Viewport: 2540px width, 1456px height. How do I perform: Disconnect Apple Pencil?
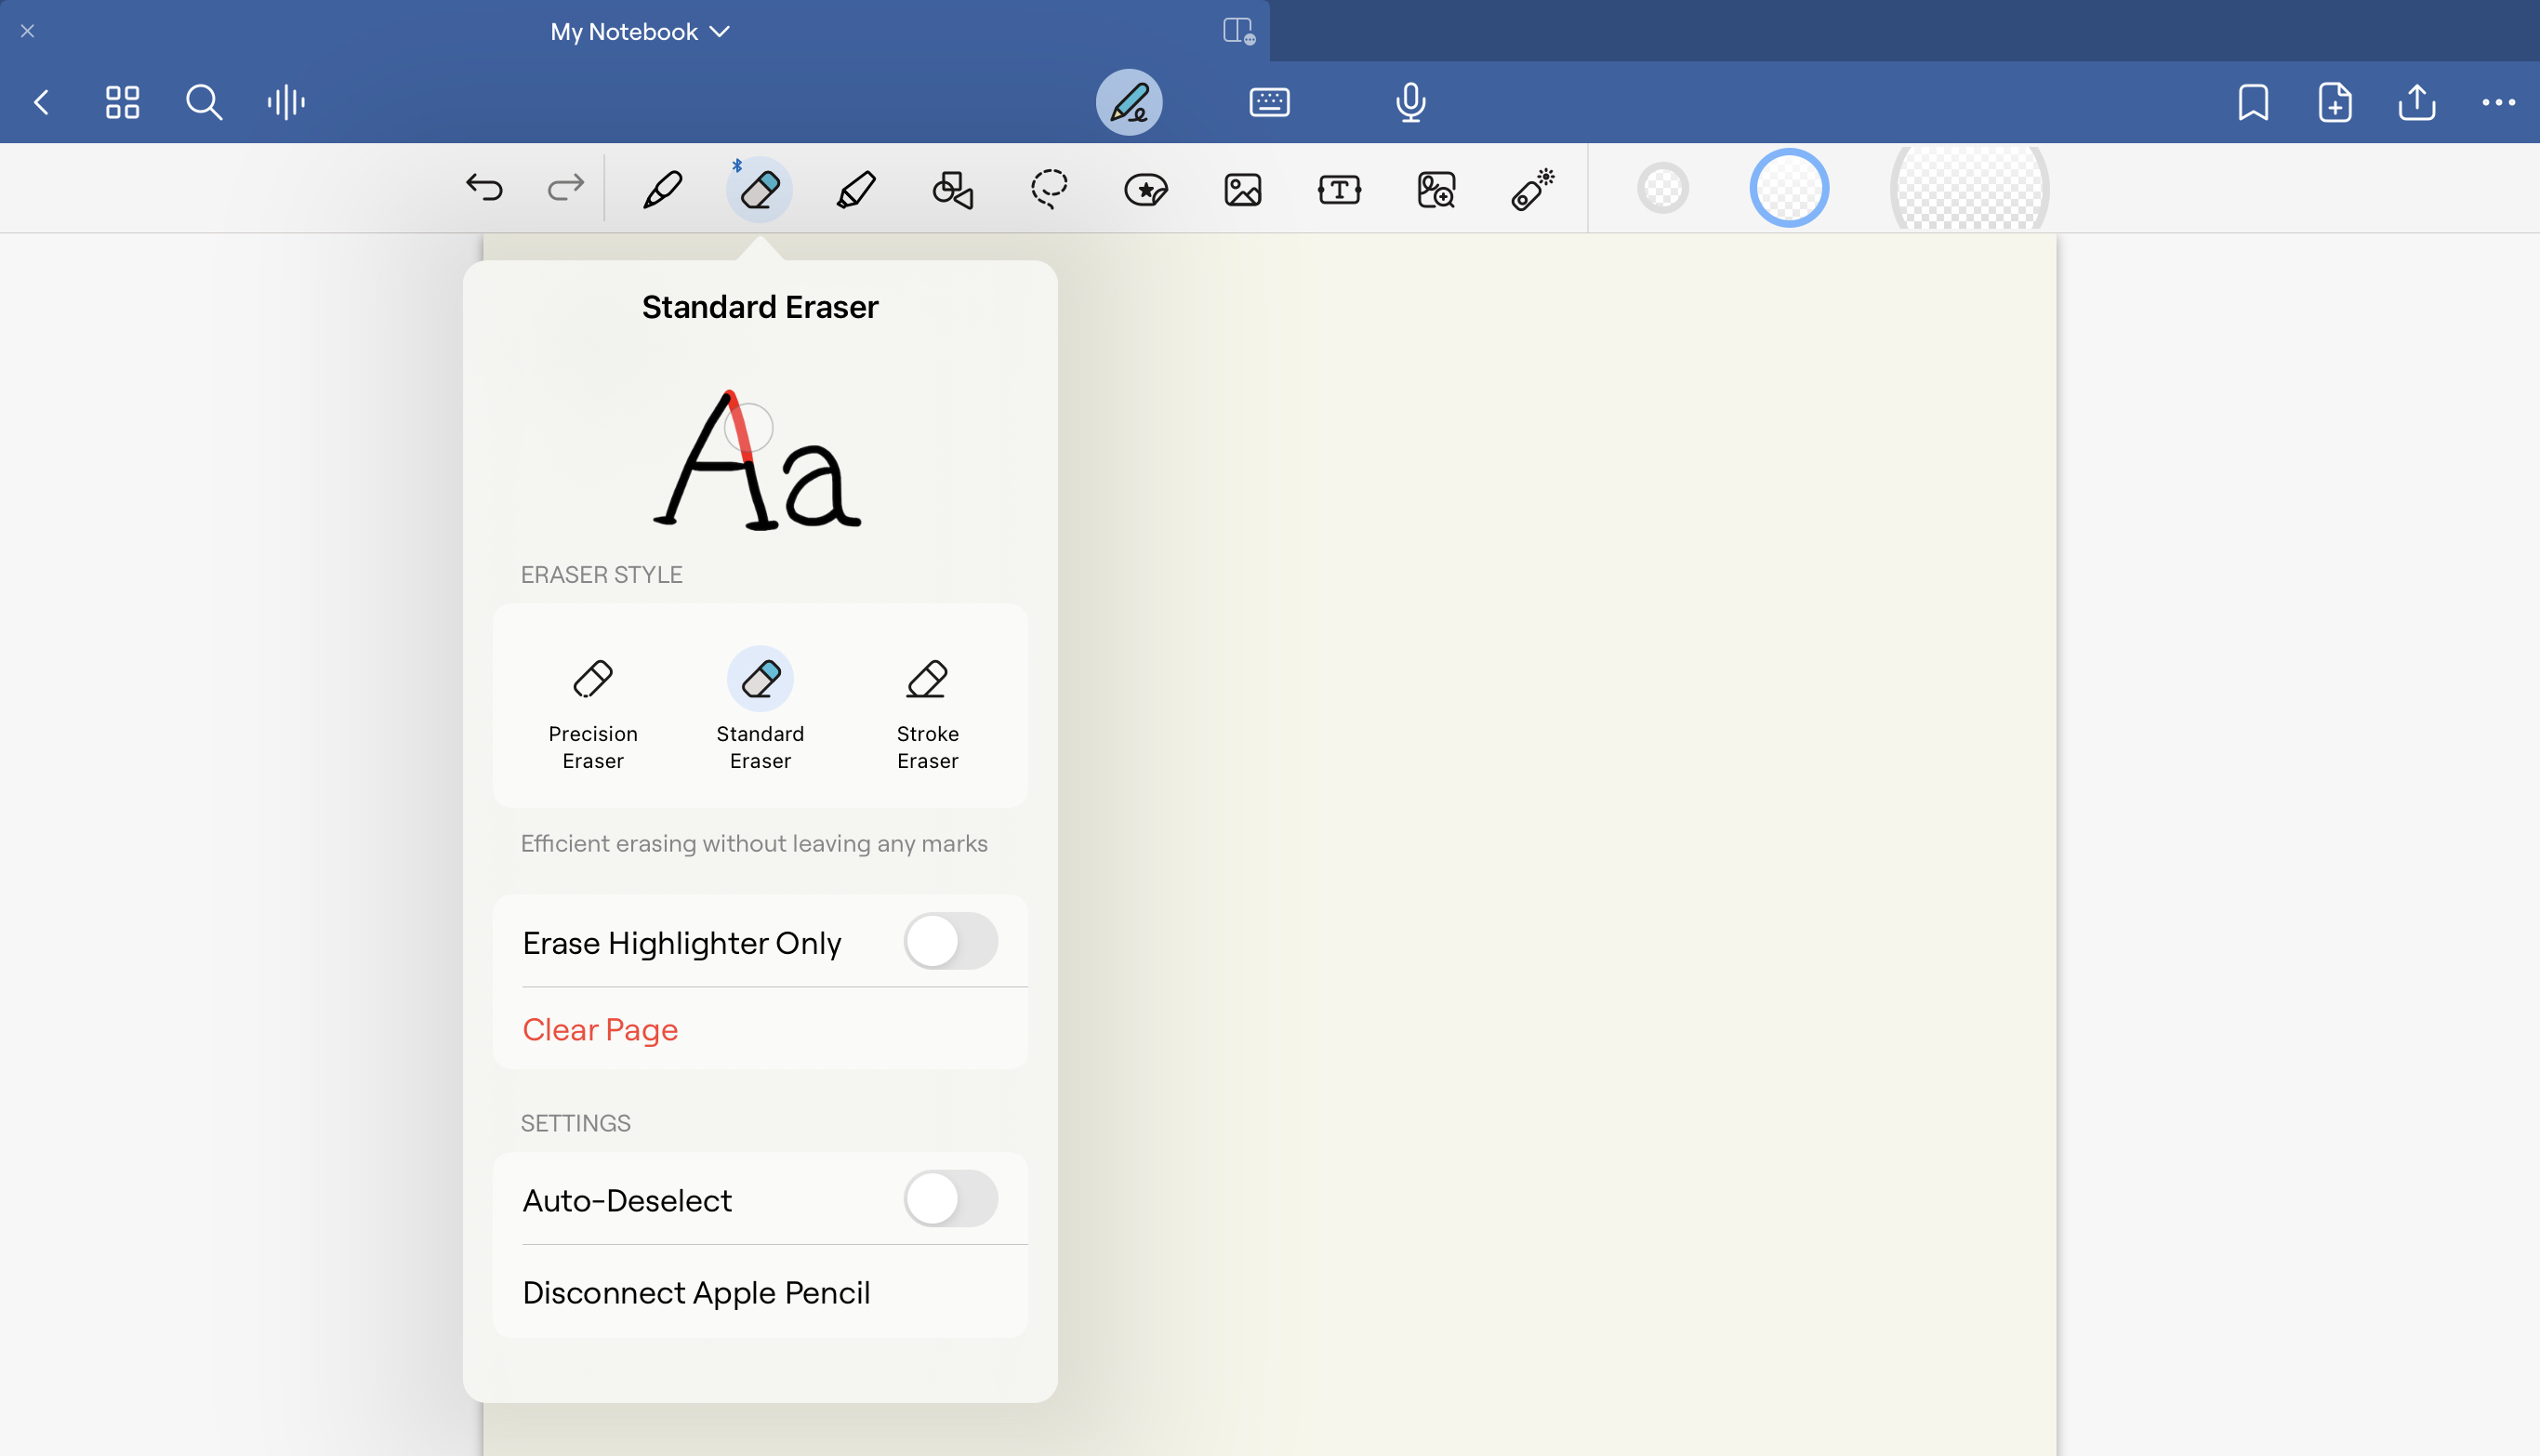click(695, 1291)
